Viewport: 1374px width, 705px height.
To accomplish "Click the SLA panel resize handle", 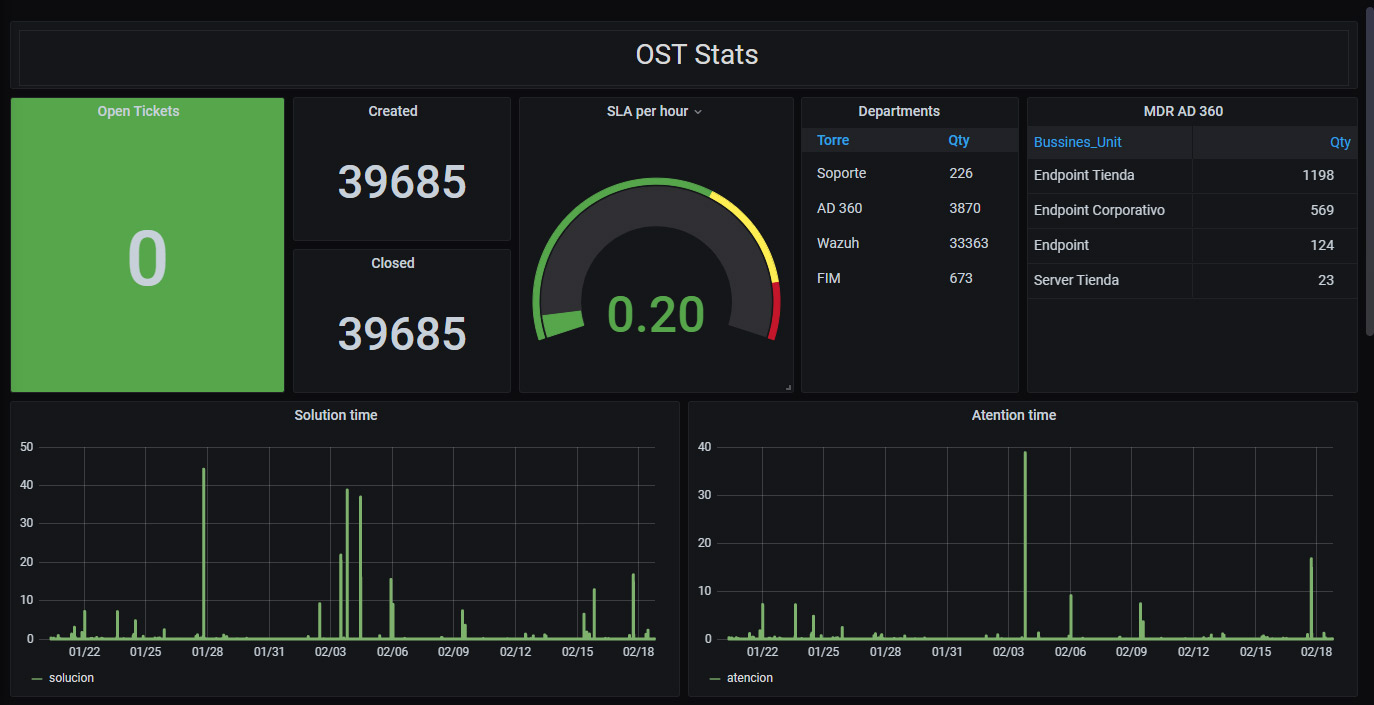I will [x=788, y=387].
